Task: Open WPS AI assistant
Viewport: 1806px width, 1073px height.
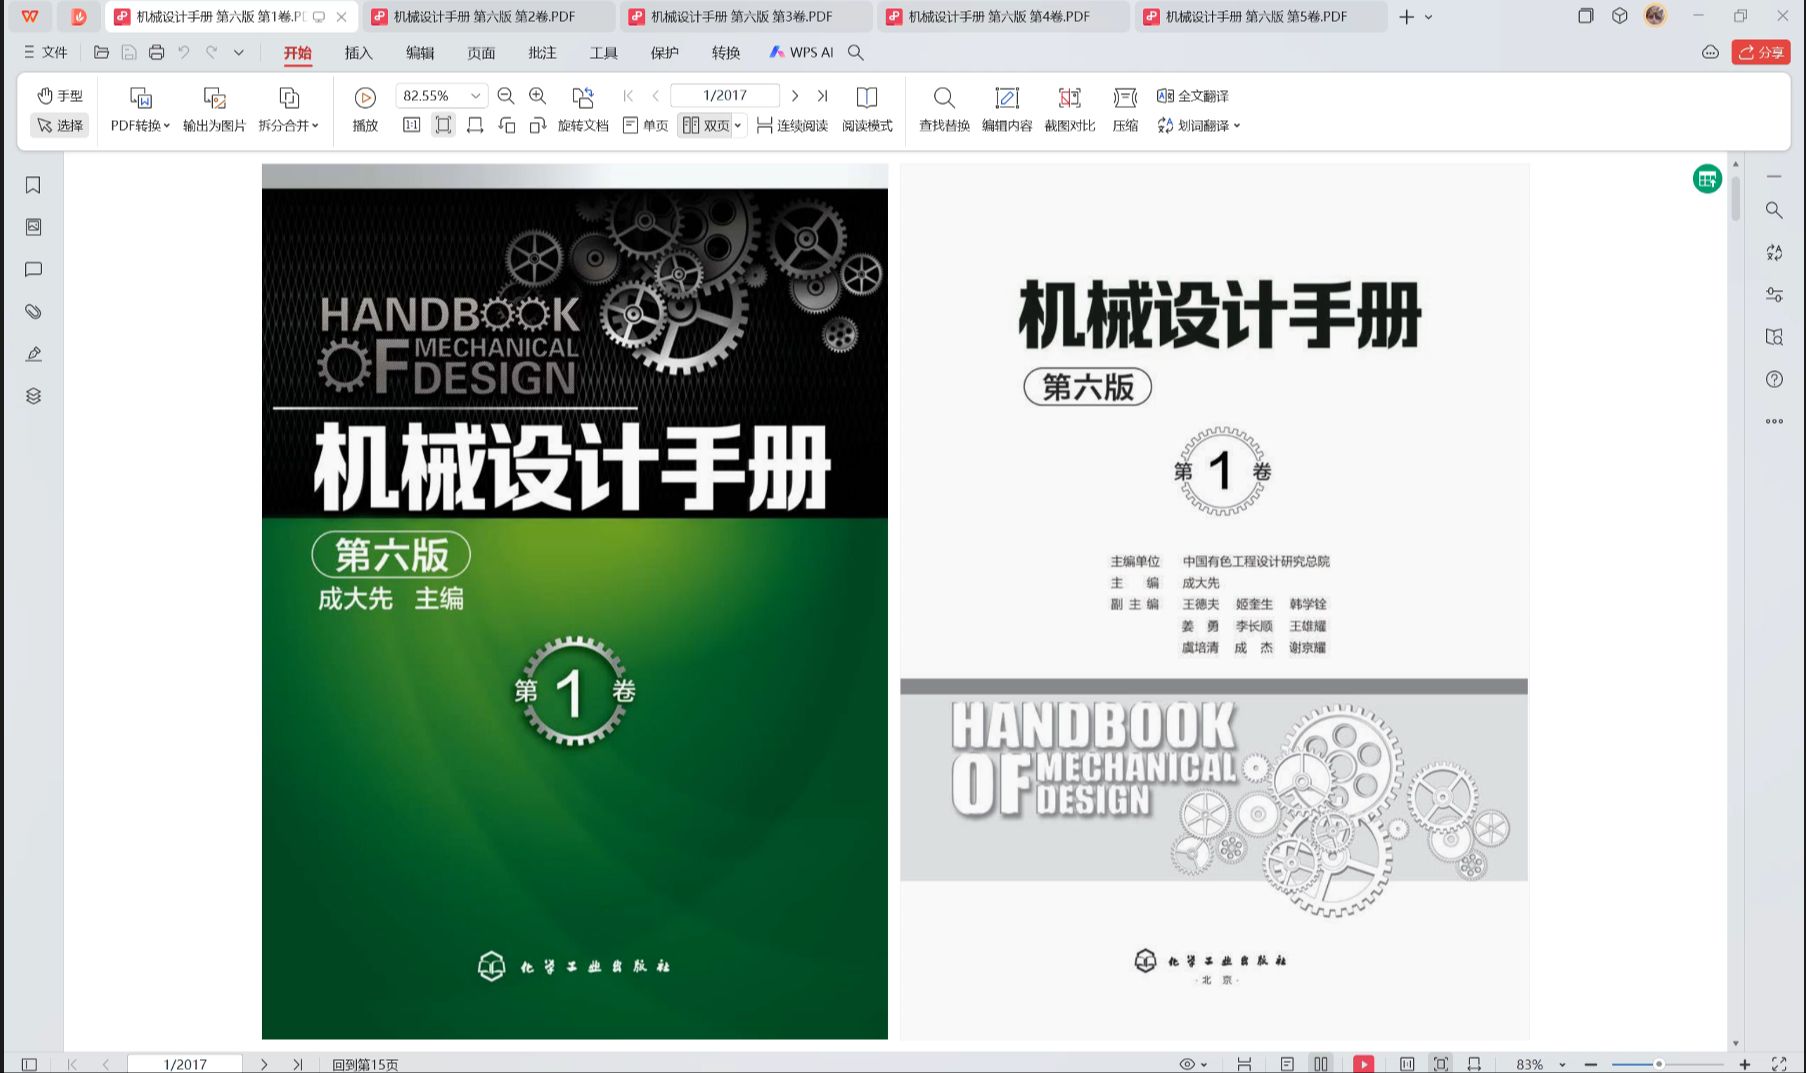Action: (801, 52)
